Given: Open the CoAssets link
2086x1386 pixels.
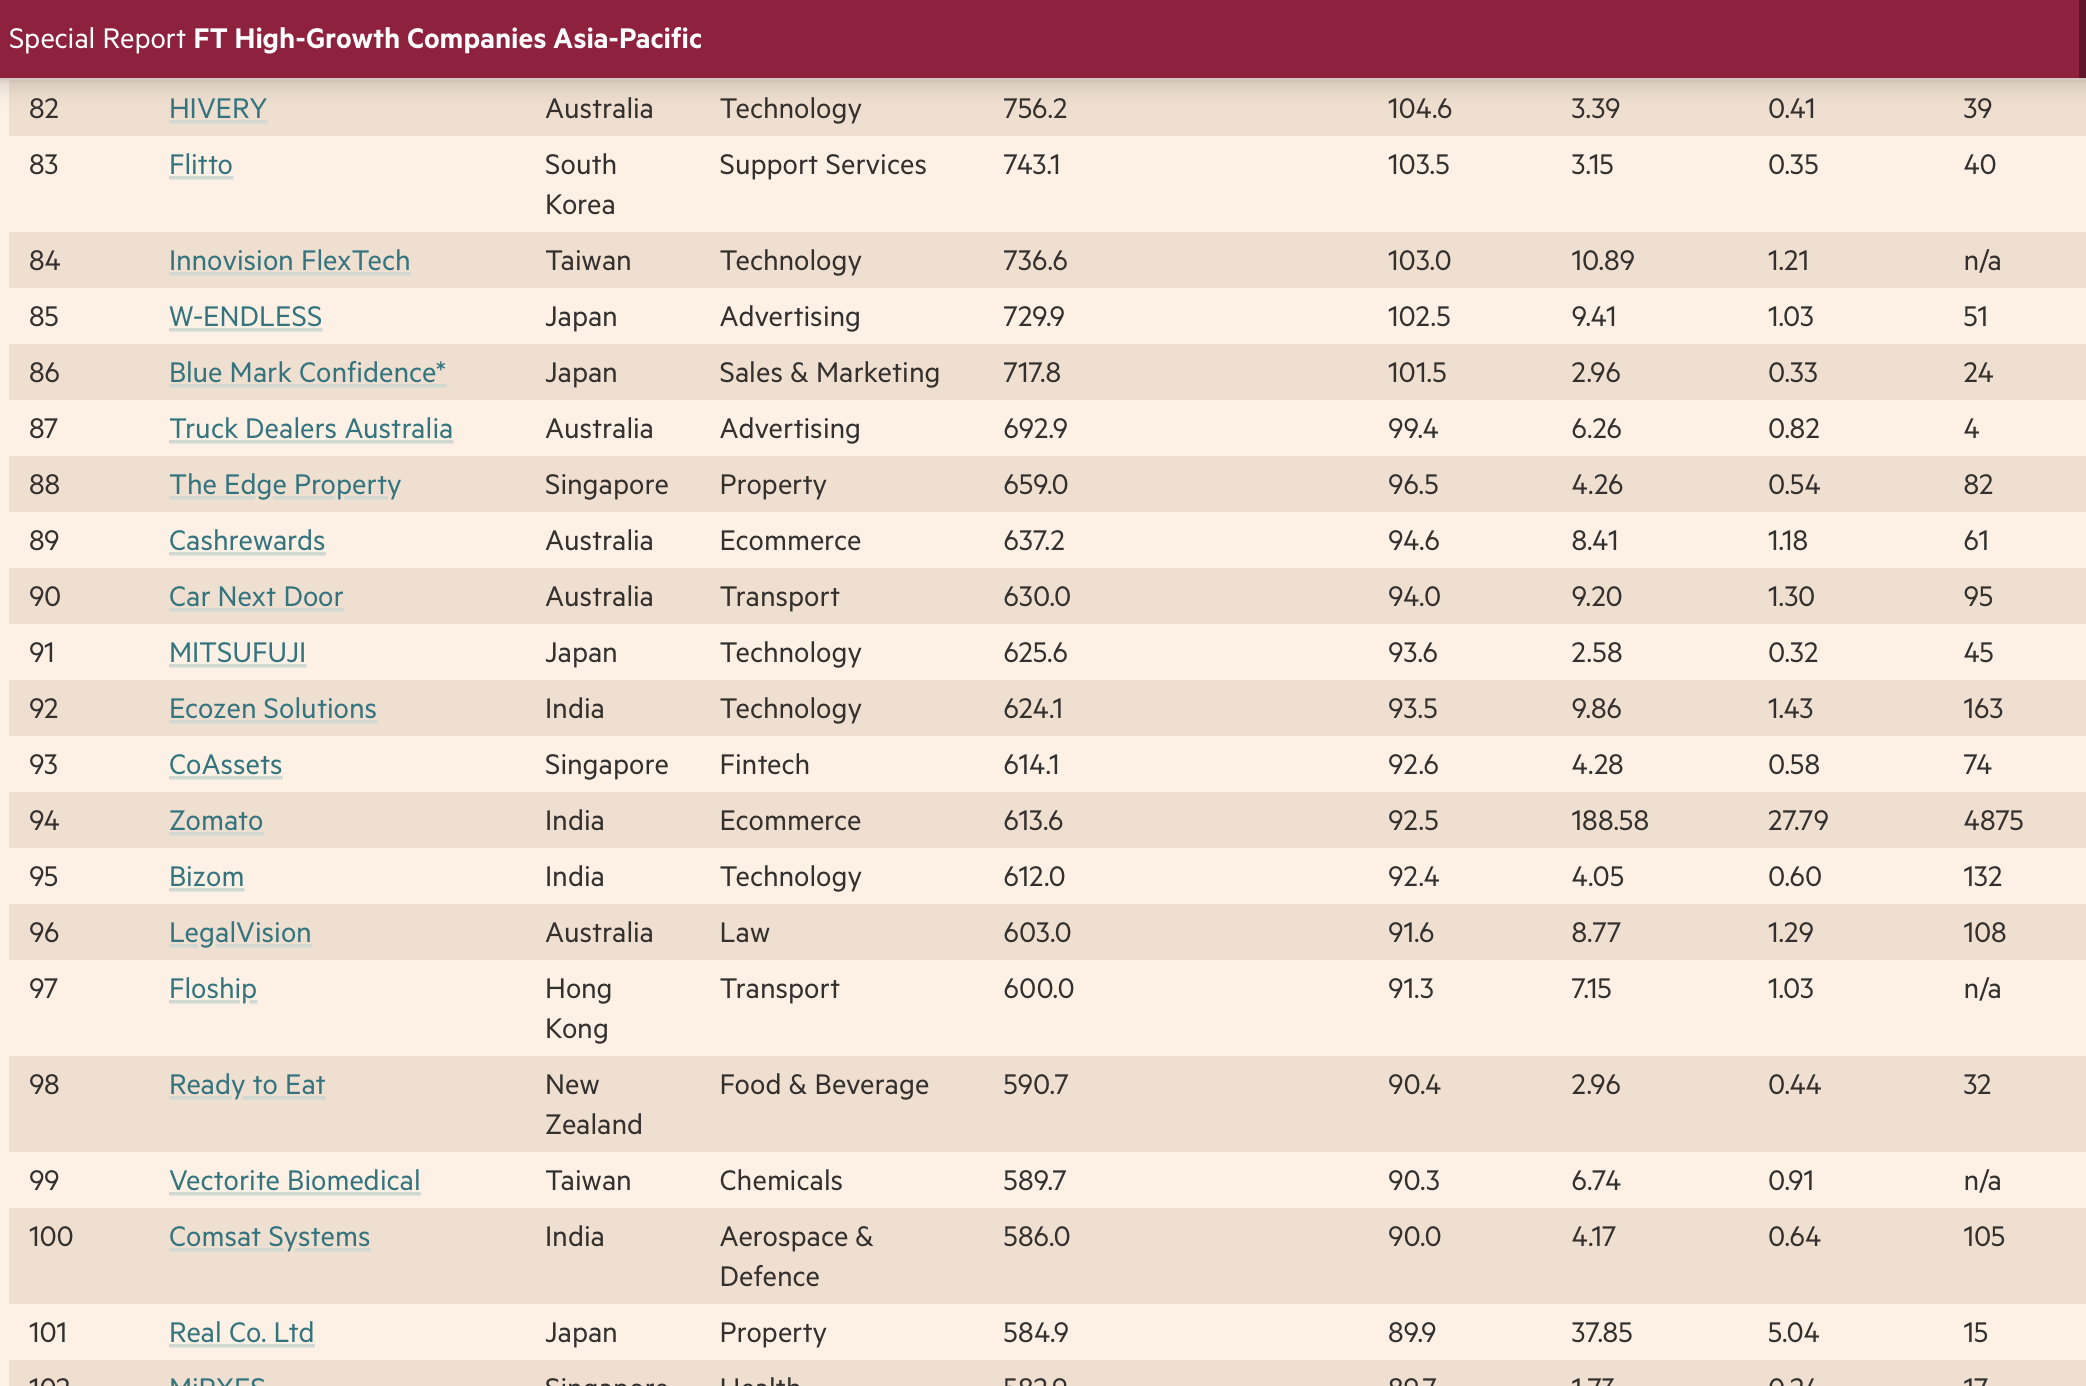Looking at the screenshot, I should point(225,764).
